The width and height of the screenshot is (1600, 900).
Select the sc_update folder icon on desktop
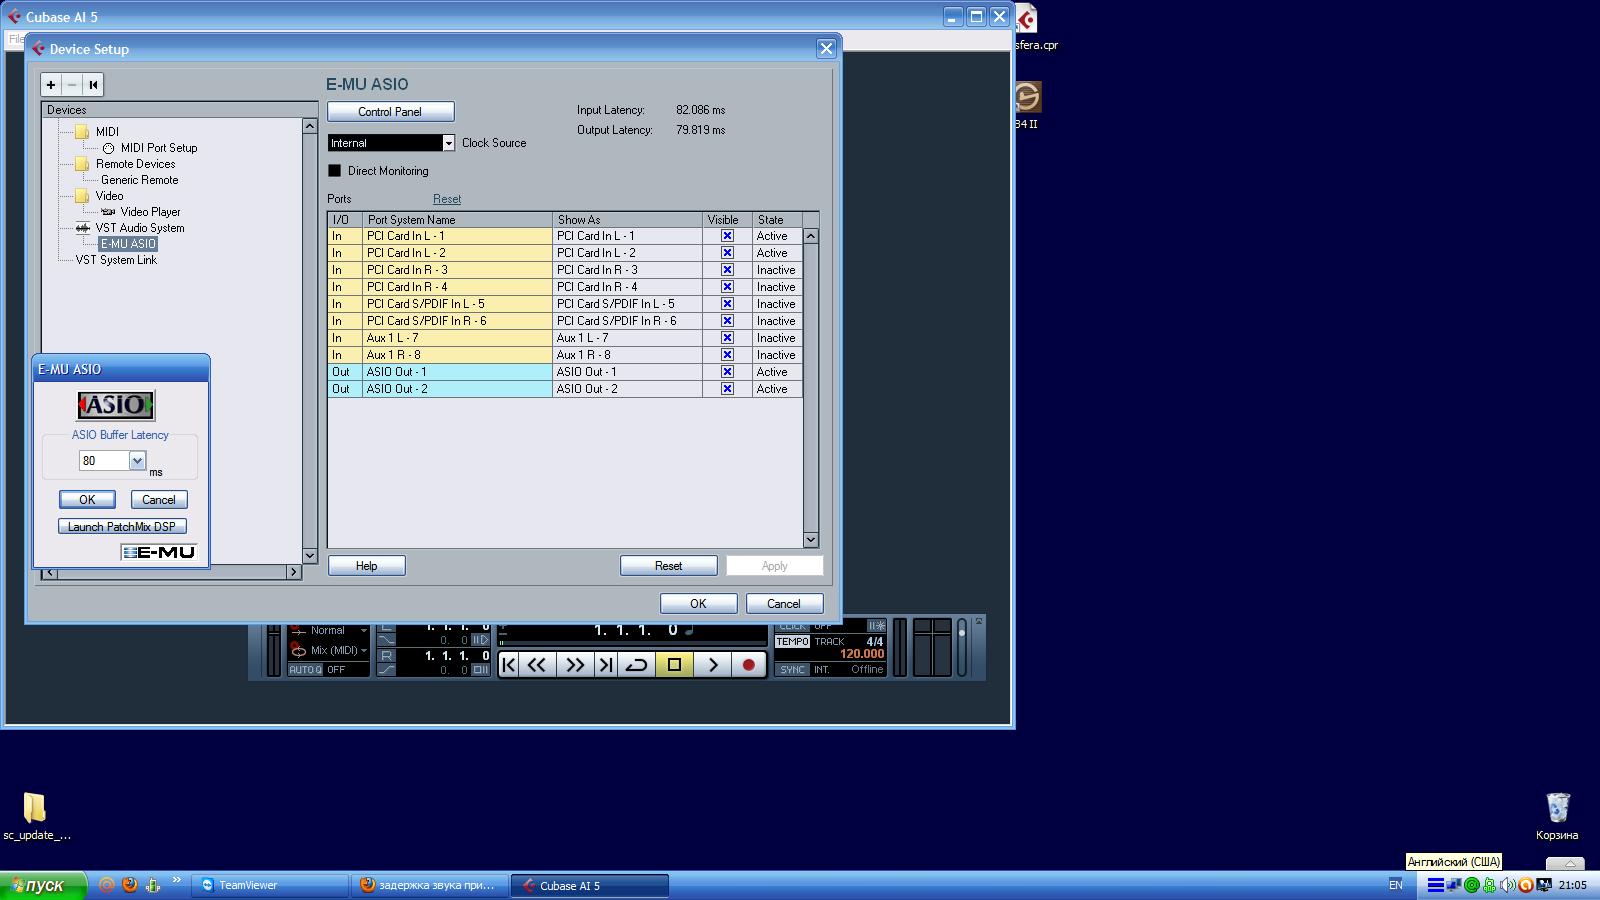pos(34,807)
